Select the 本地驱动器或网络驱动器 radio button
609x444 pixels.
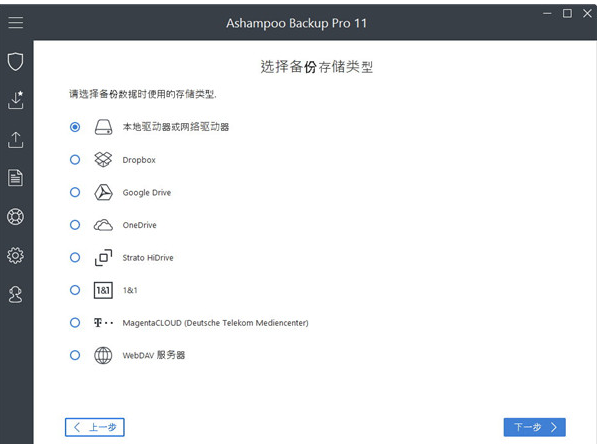point(75,127)
